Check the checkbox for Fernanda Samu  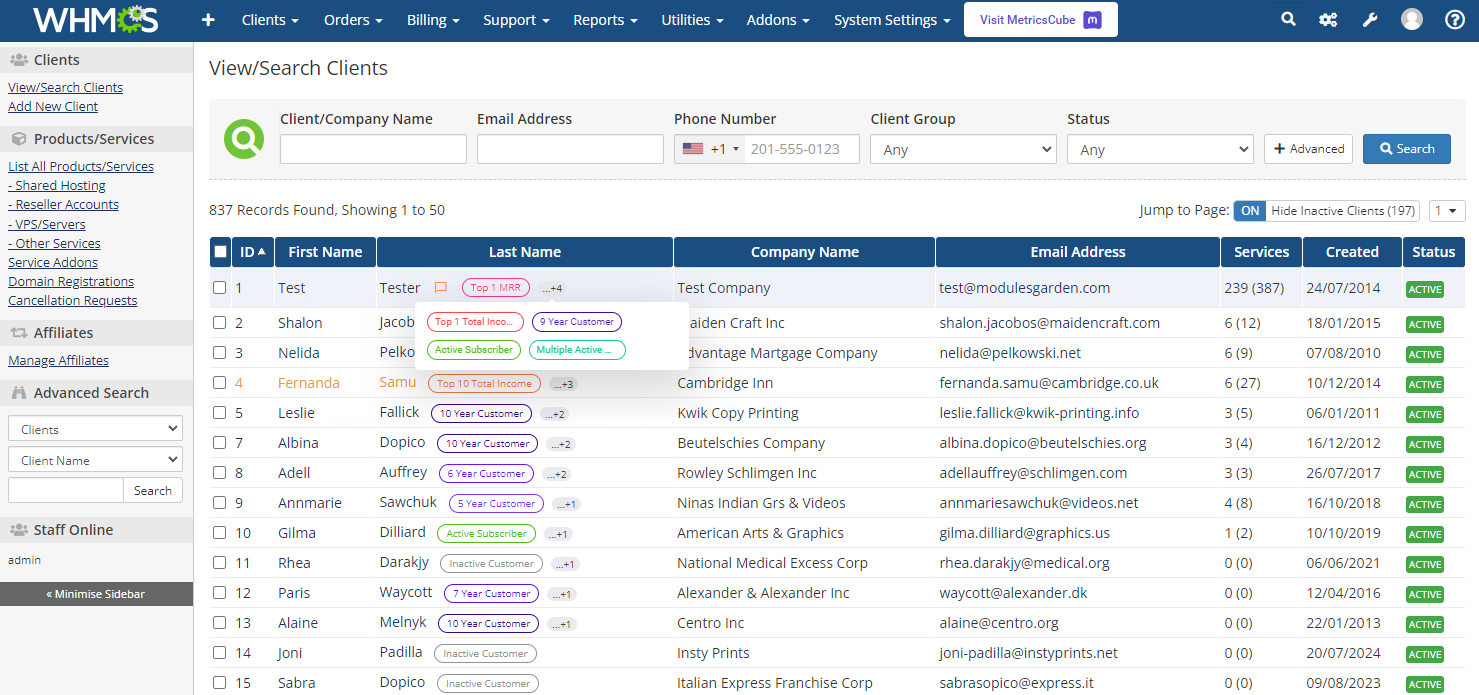point(220,383)
